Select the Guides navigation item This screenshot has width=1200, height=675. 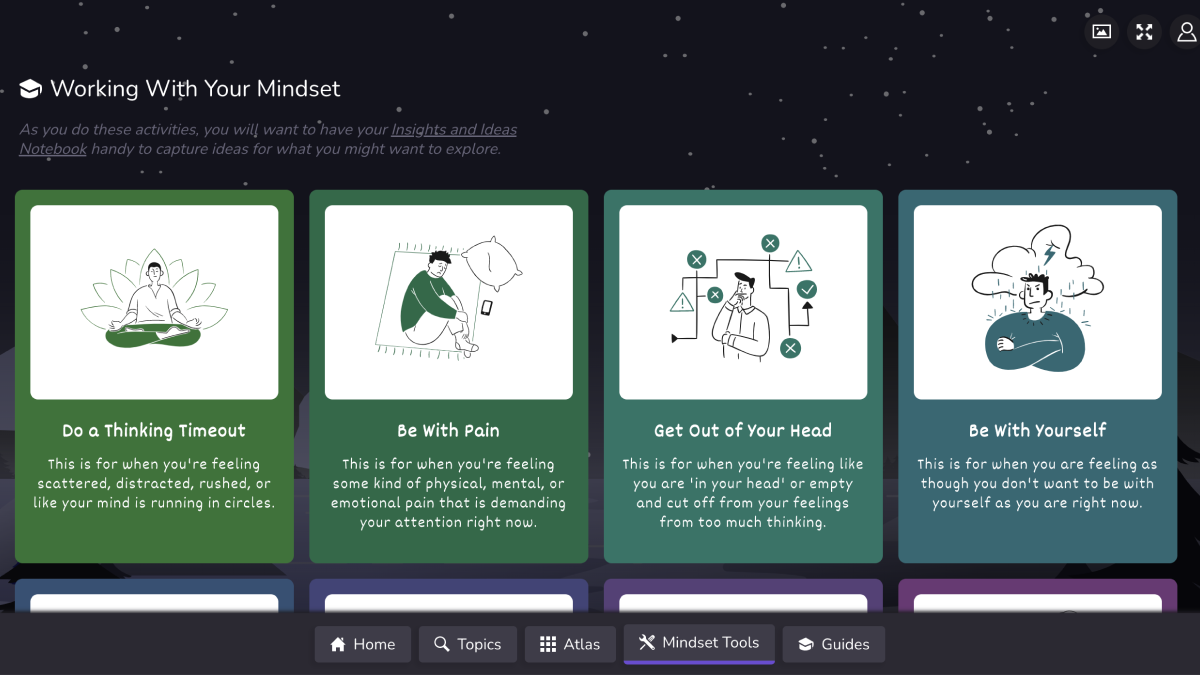tap(833, 644)
